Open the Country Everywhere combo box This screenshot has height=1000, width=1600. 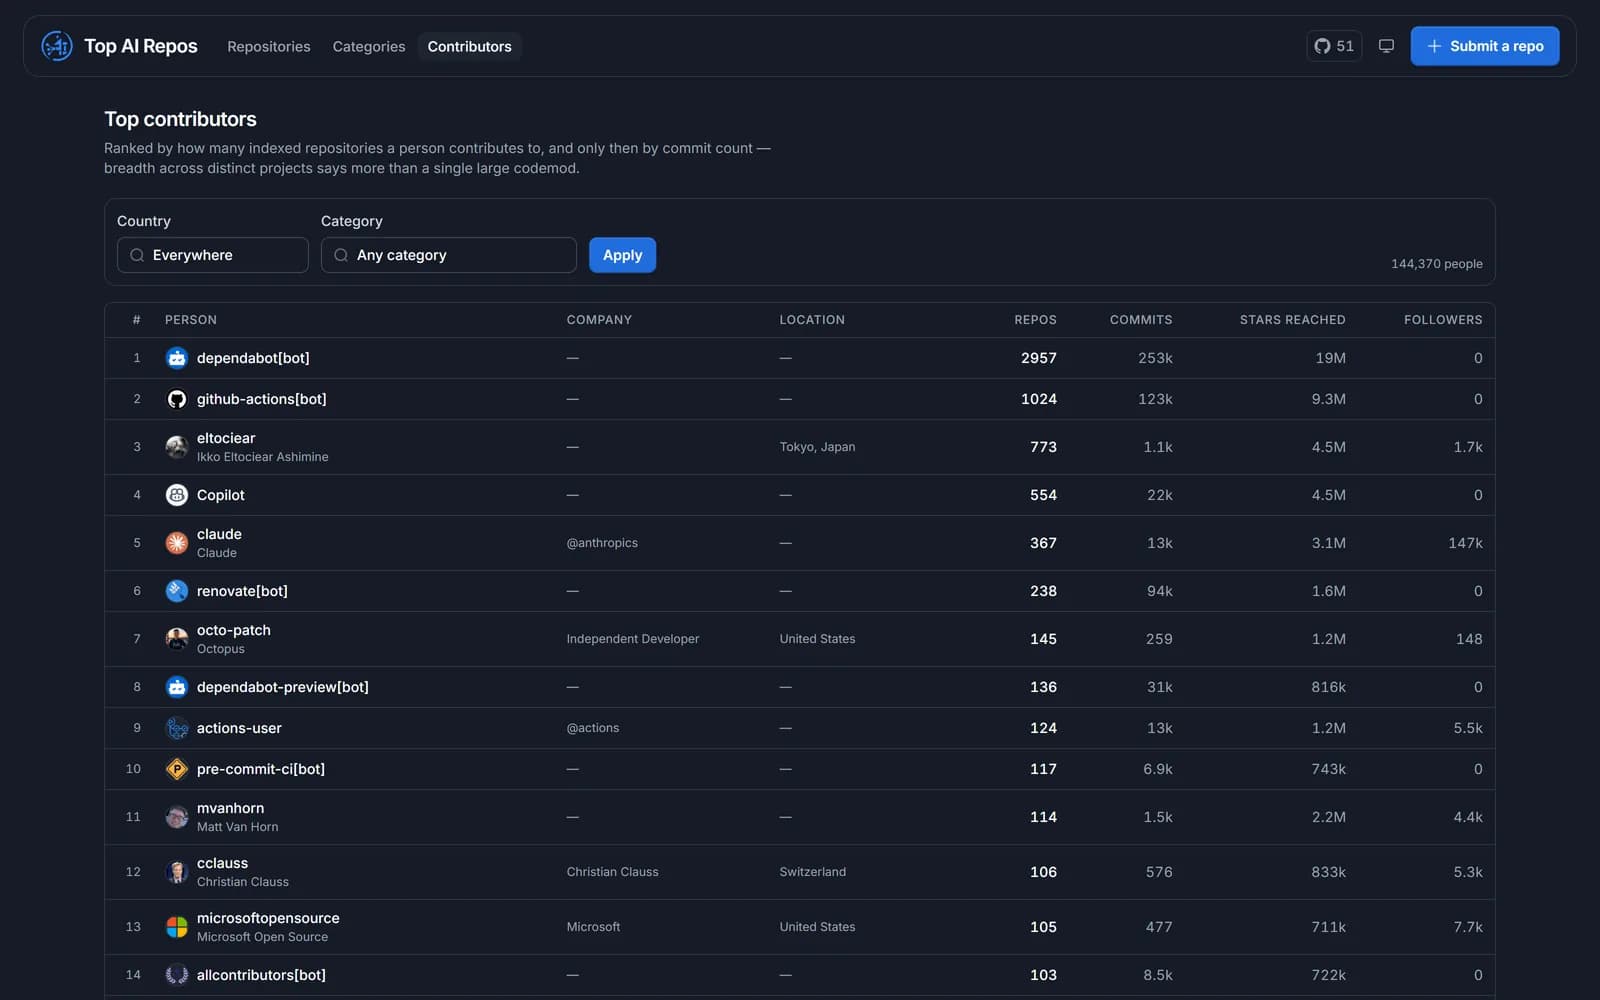(213, 255)
